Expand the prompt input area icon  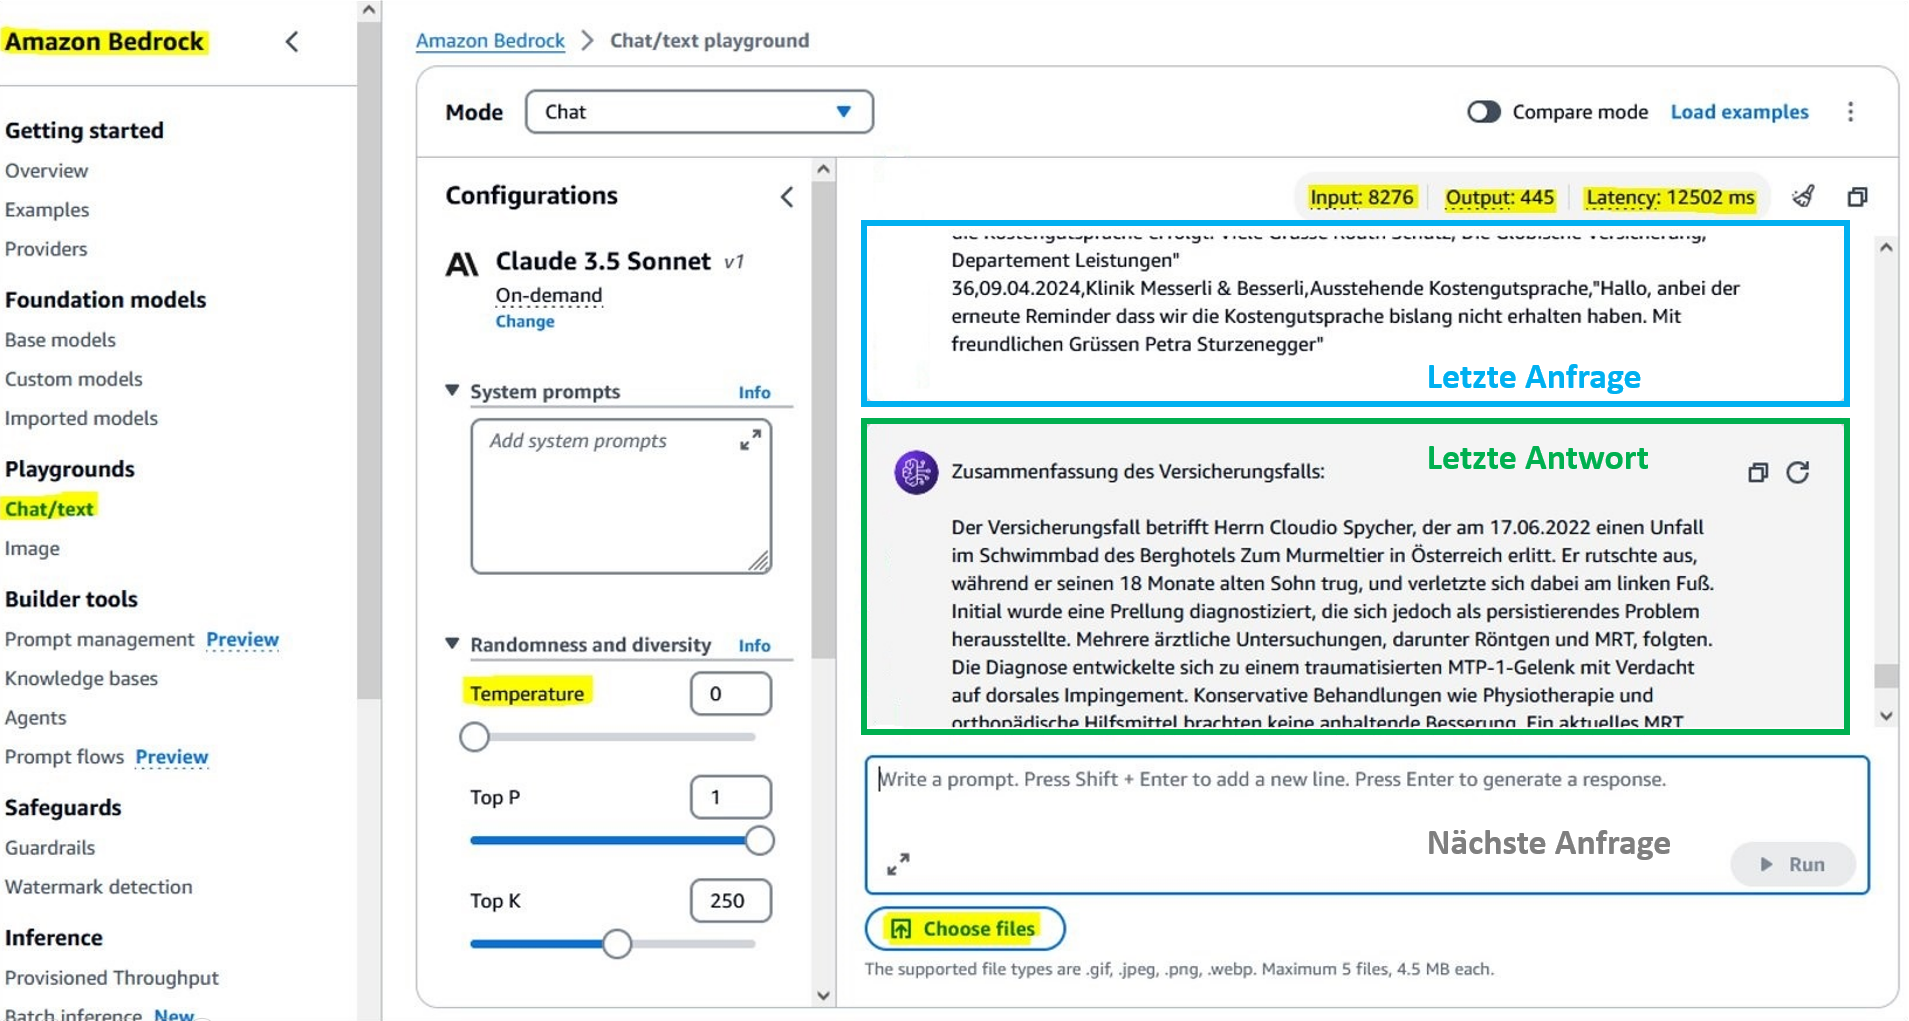(x=898, y=862)
